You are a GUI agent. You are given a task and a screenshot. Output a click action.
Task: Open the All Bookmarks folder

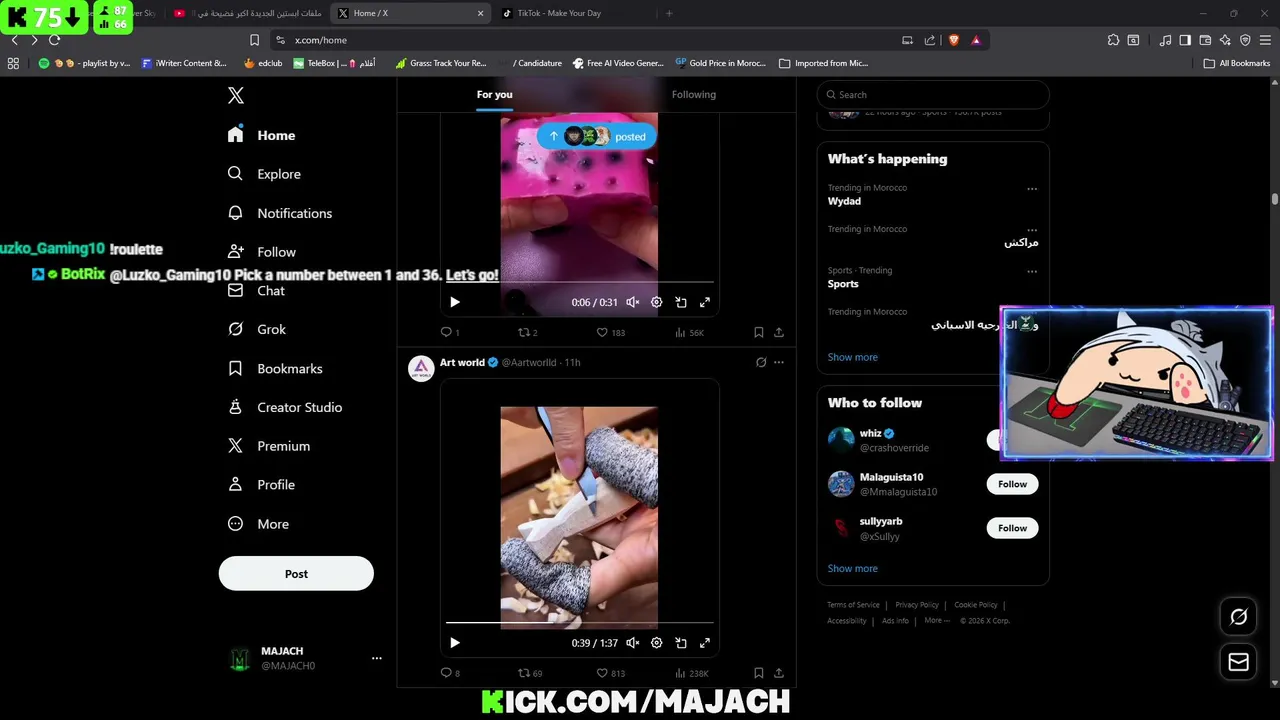click(x=1237, y=63)
